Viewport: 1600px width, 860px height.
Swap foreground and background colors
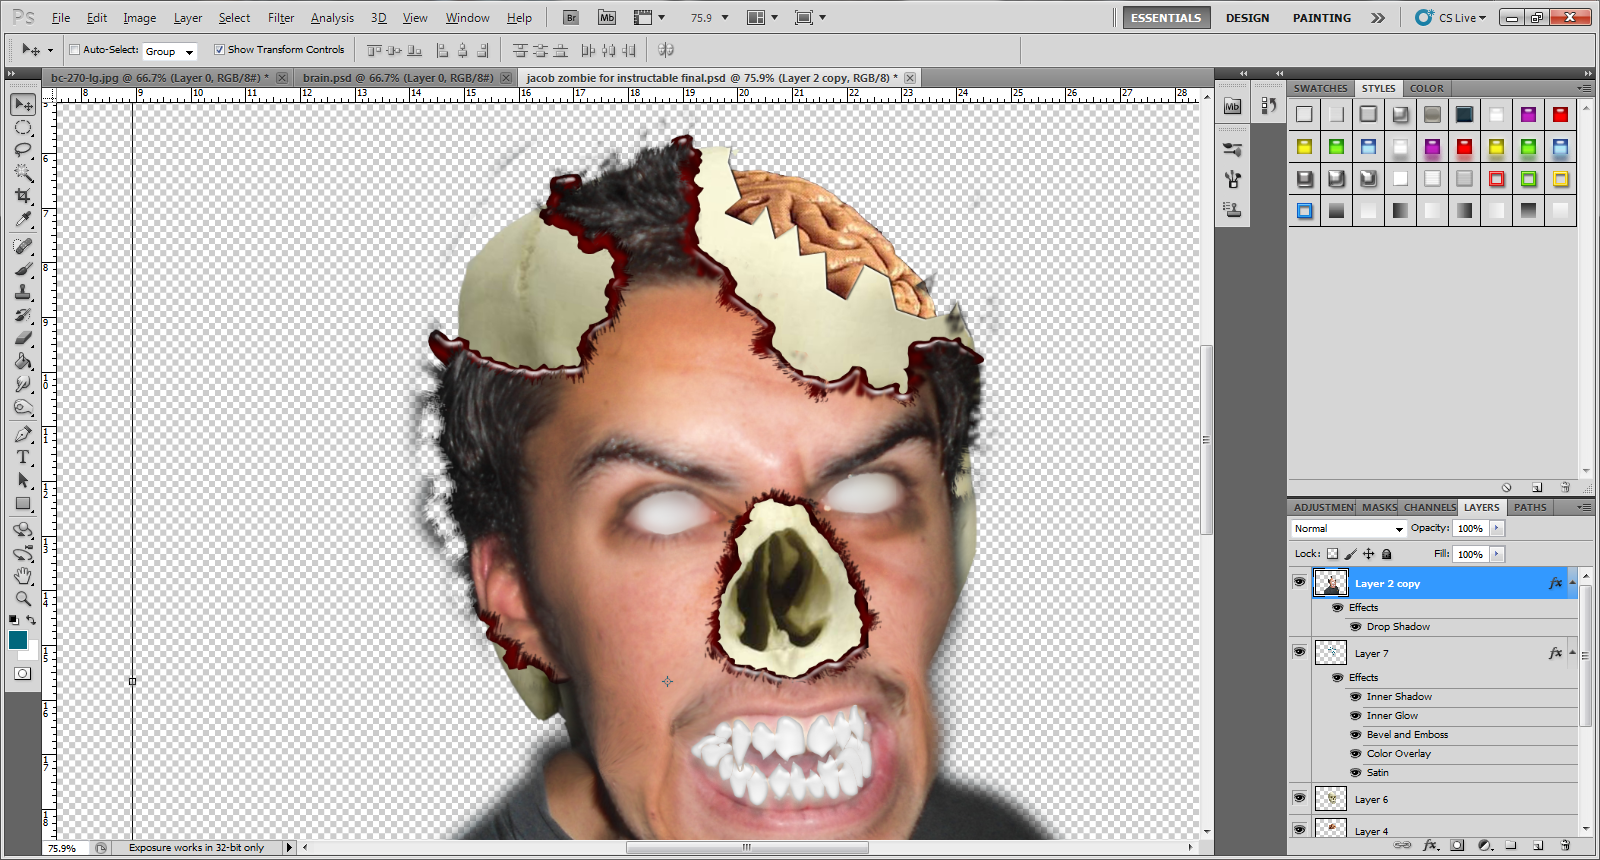coord(31,620)
